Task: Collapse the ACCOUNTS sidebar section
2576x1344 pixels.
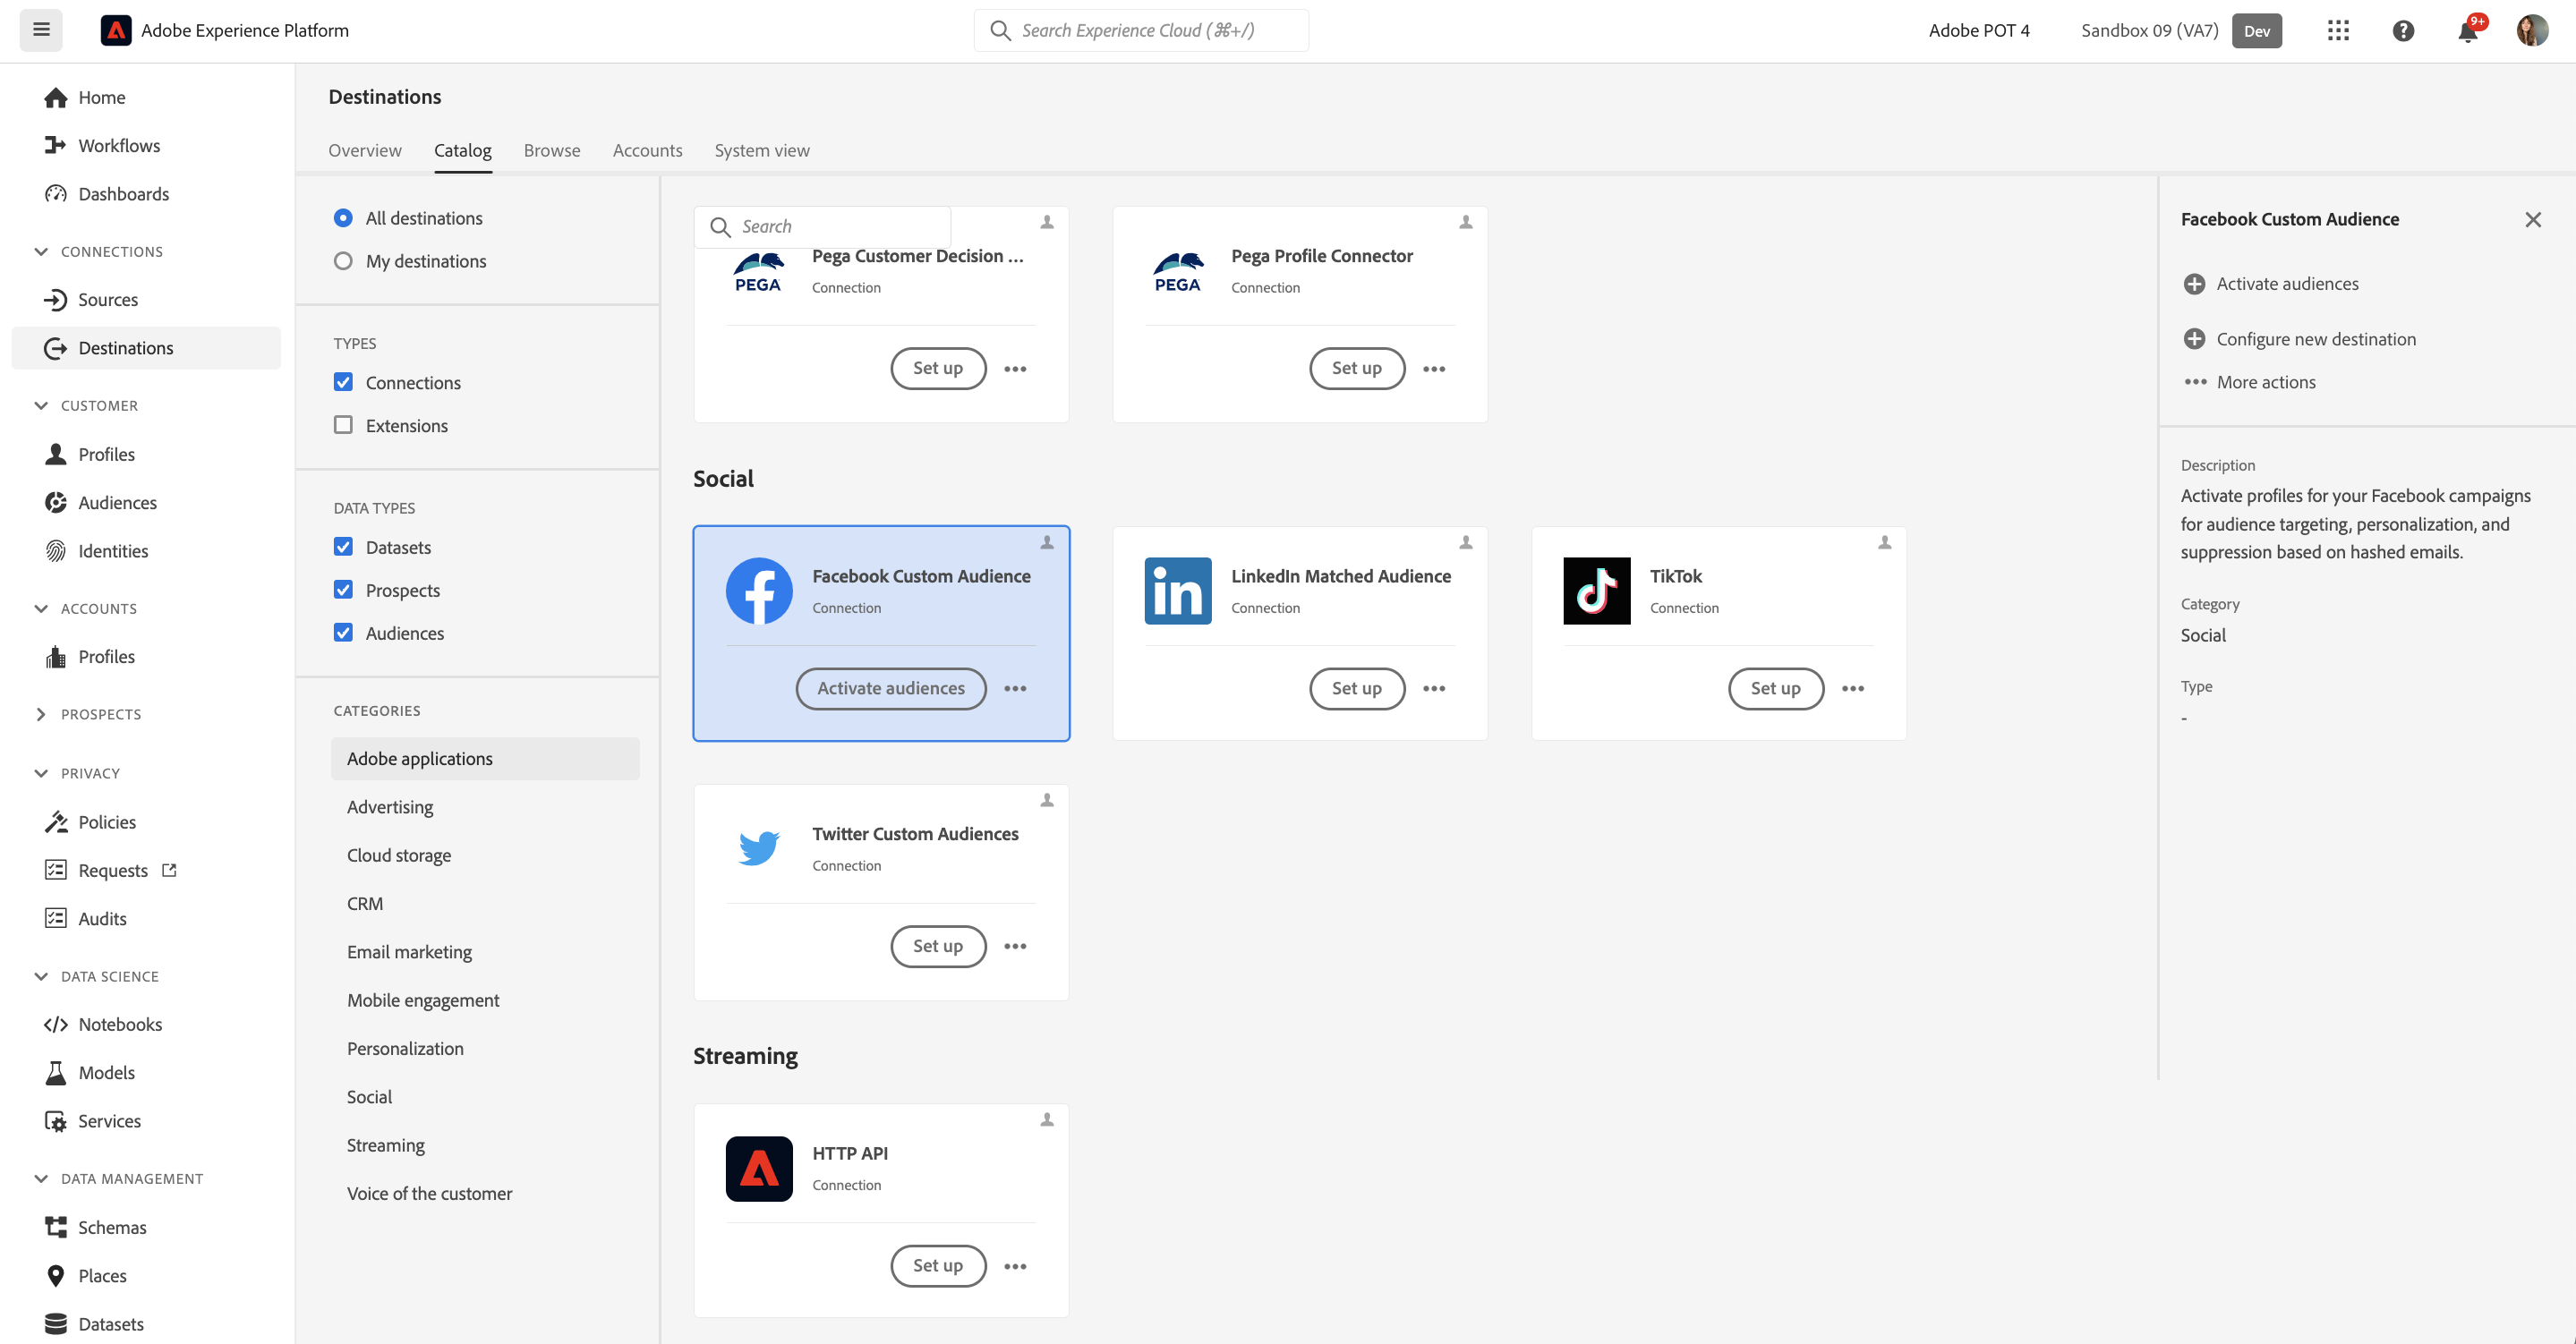Action: click(x=41, y=608)
